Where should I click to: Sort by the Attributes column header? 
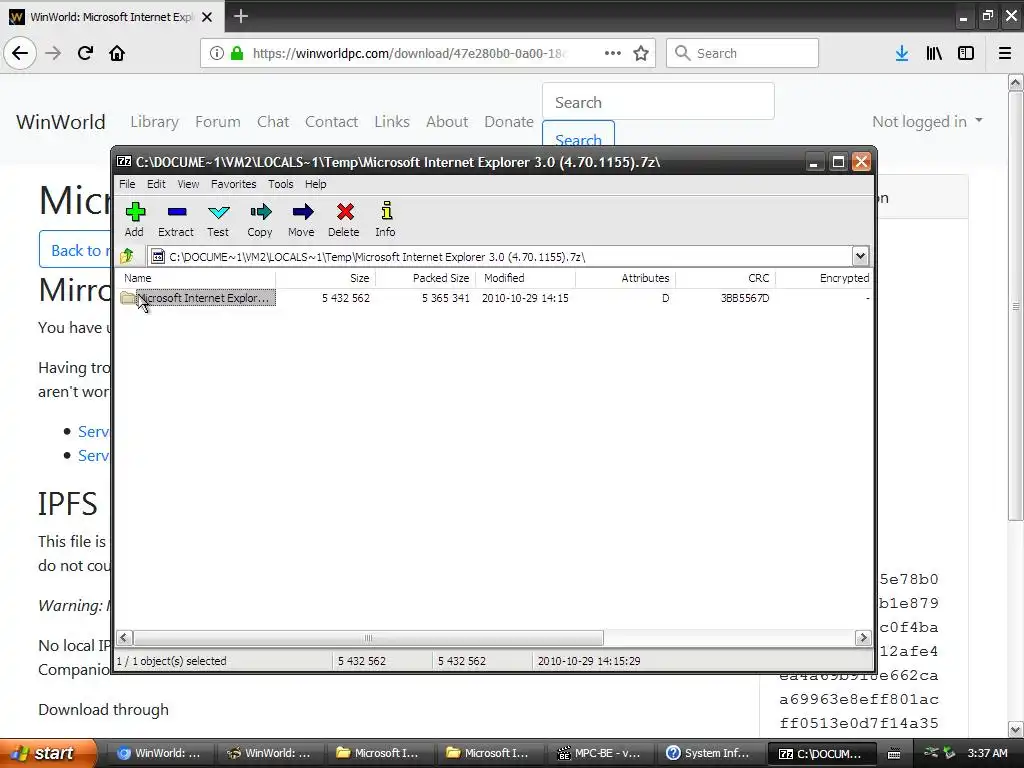(626, 278)
